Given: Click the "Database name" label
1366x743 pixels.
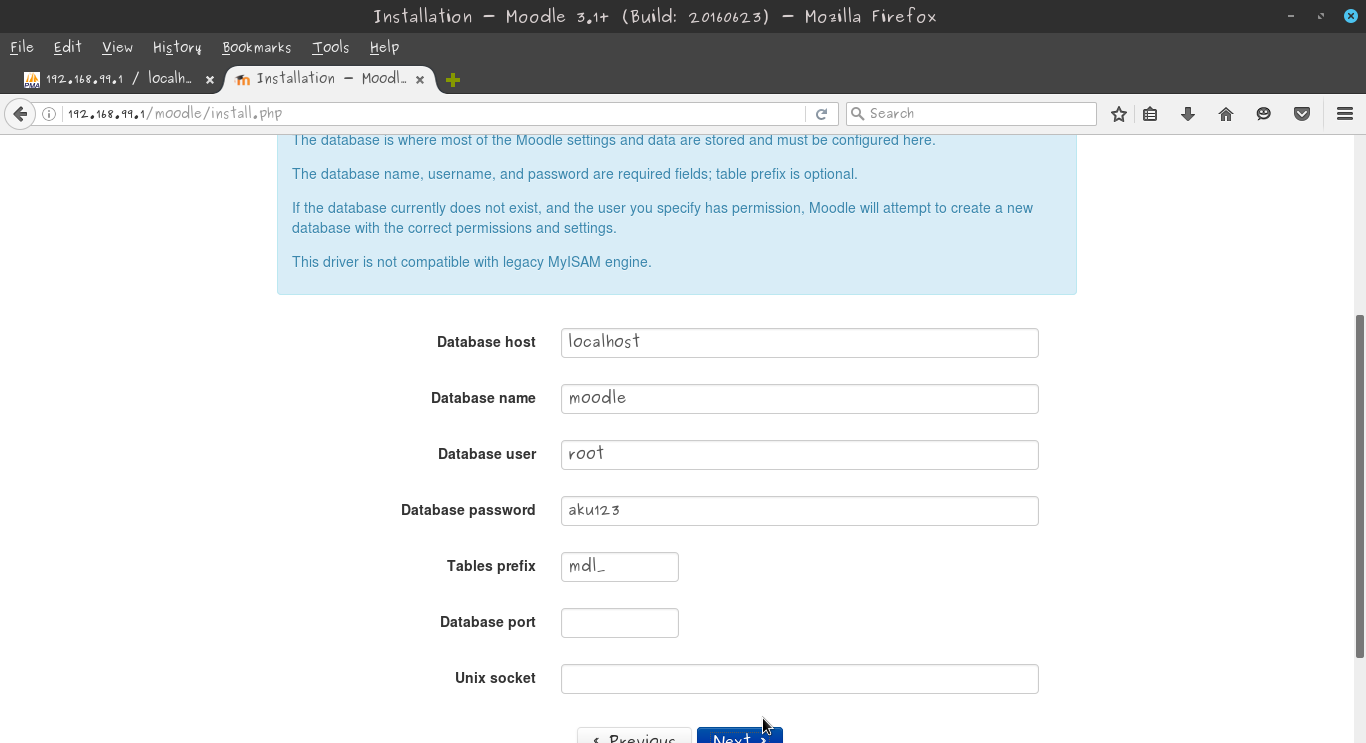Looking at the screenshot, I should click(x=483, y=398).
